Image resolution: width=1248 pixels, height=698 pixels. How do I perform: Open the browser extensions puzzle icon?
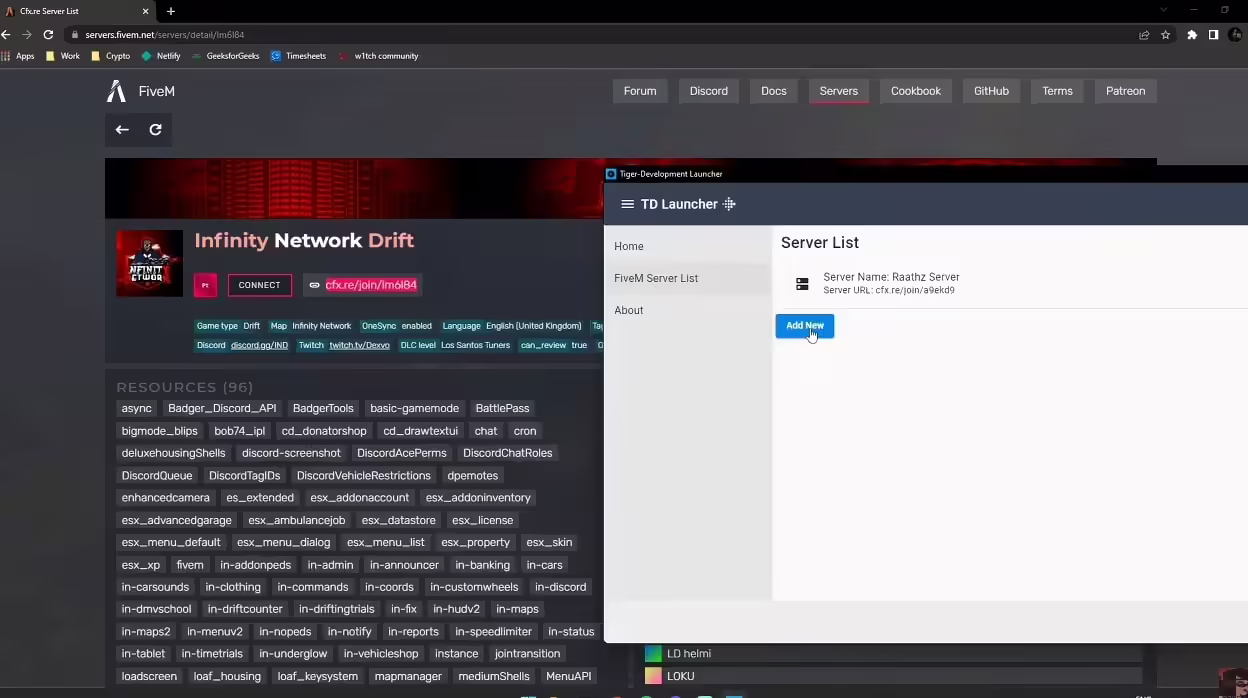[x=1191, y=33]
